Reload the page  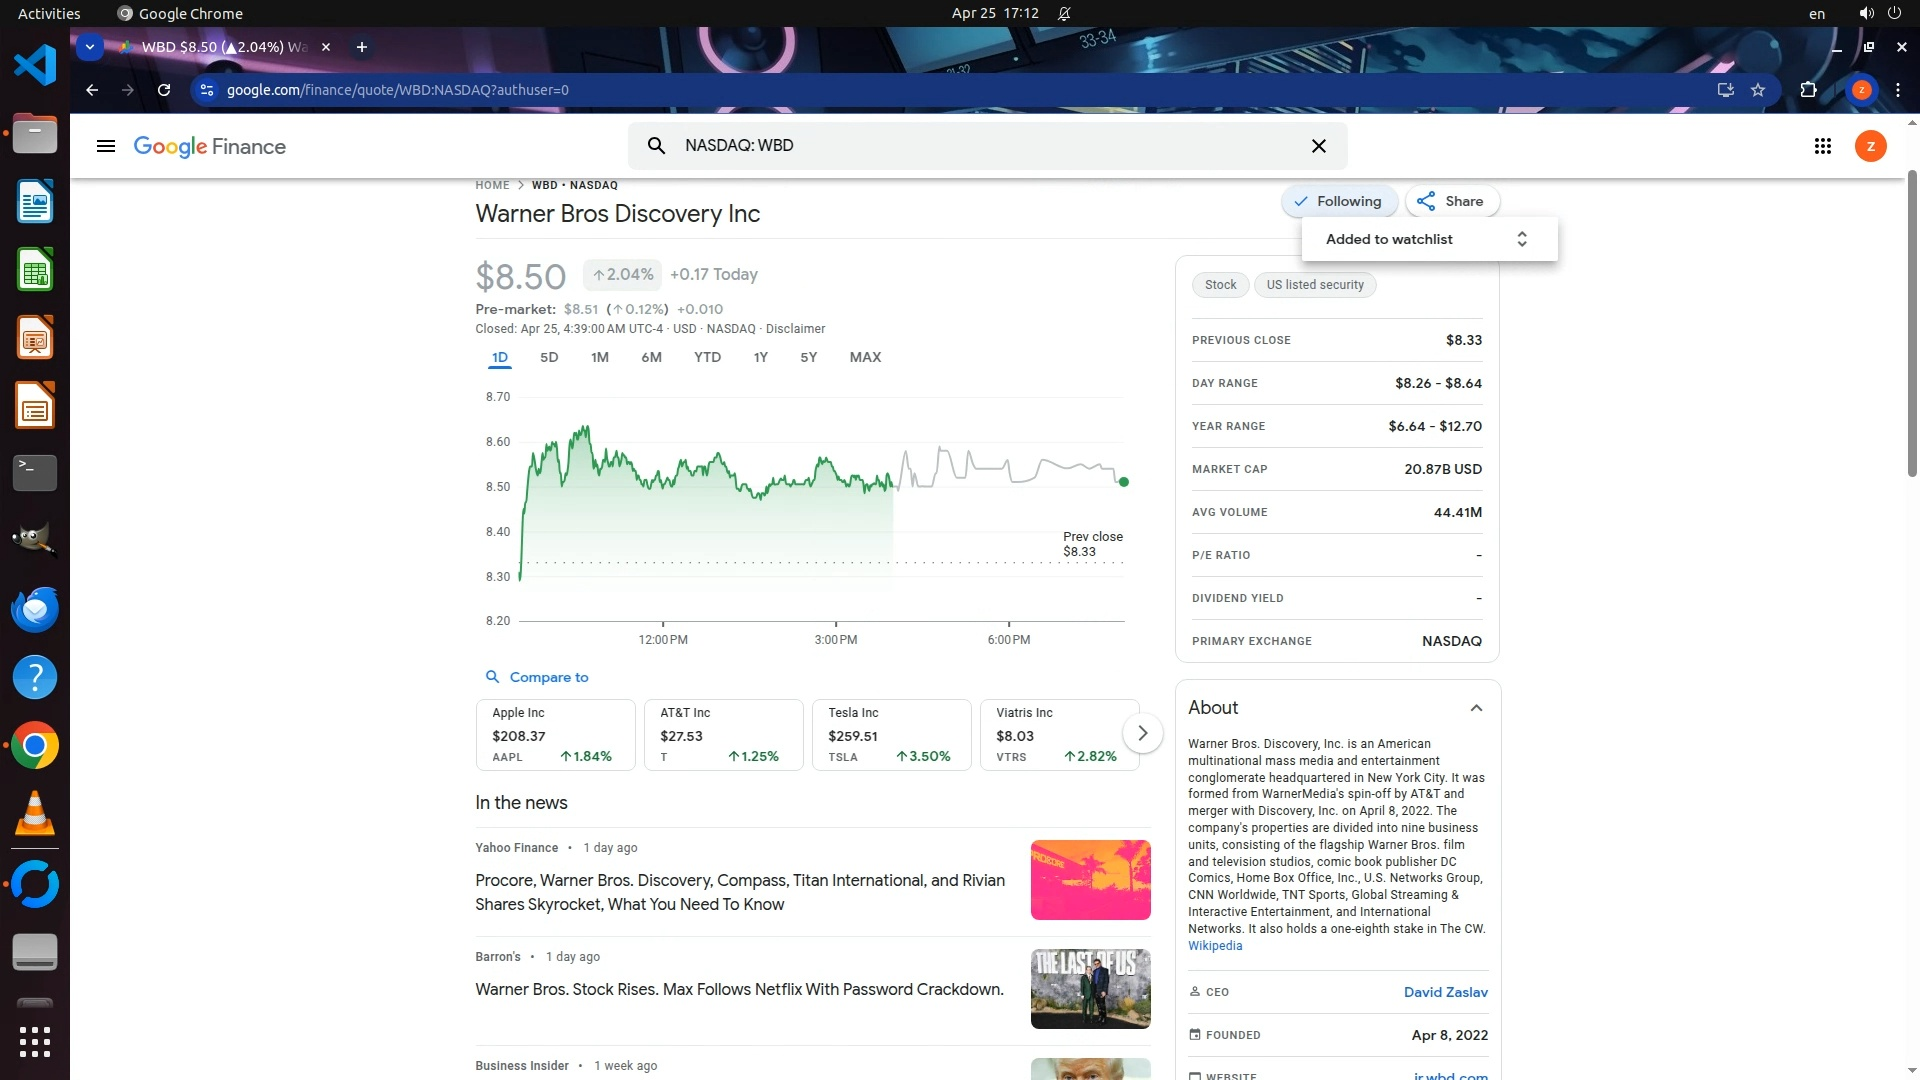164,90
